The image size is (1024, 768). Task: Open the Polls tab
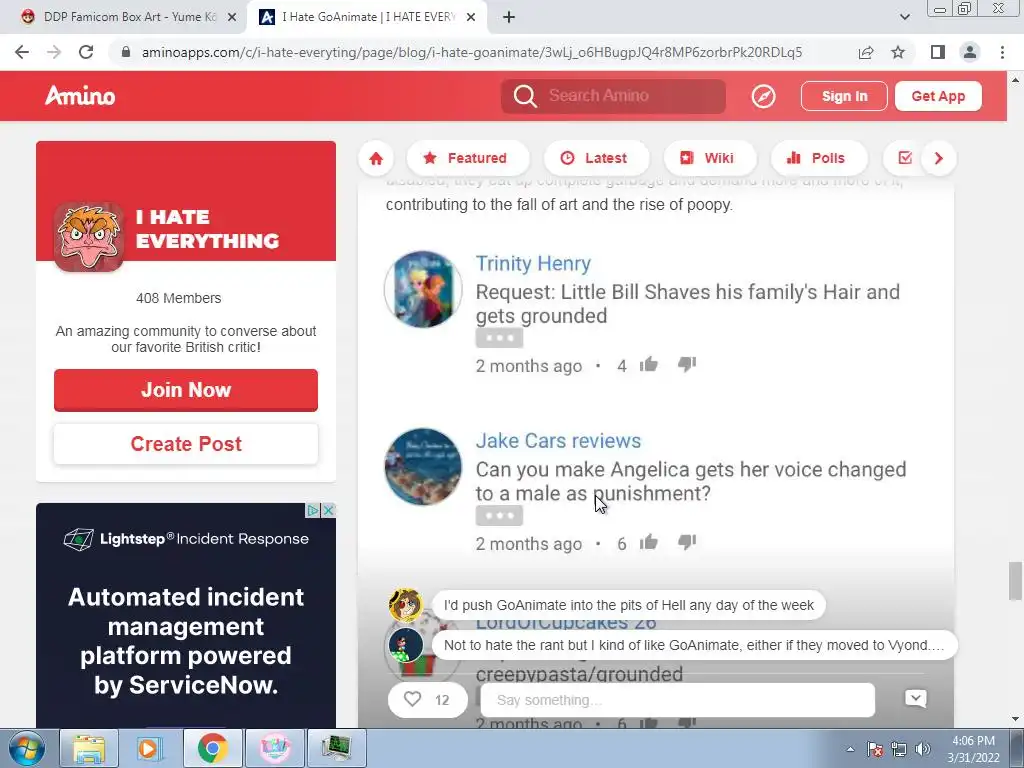point(819,158)
